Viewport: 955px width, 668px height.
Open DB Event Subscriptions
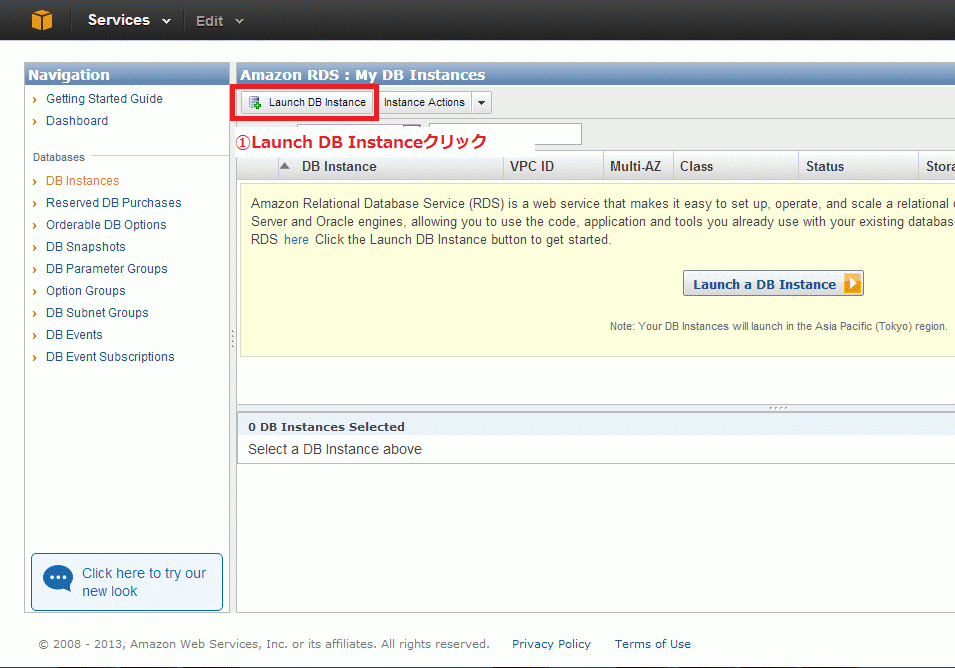tap(110, 357)
